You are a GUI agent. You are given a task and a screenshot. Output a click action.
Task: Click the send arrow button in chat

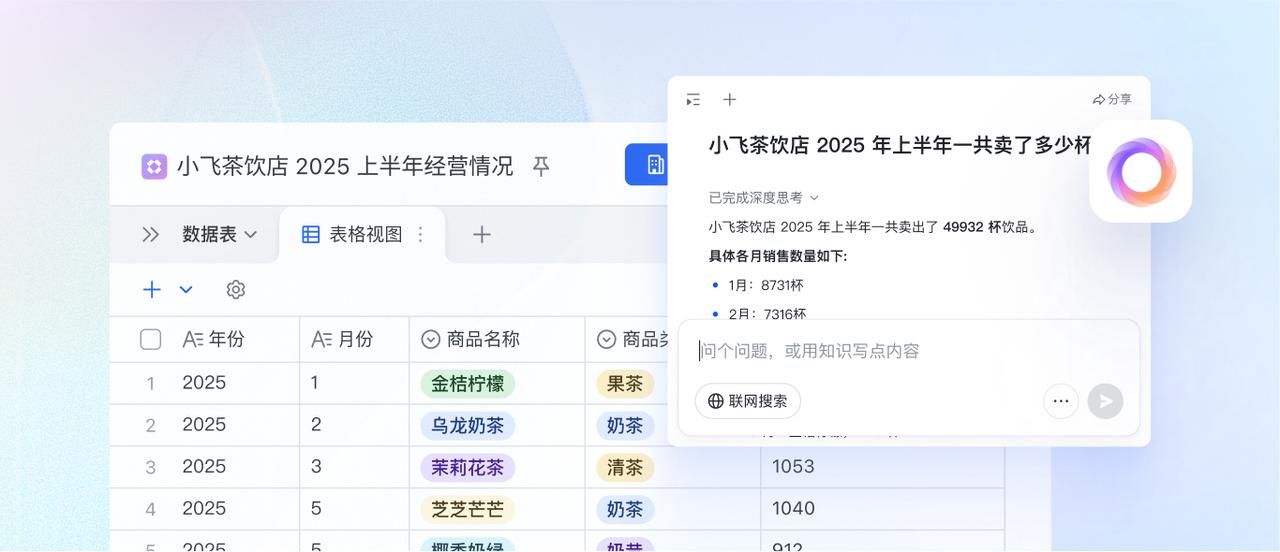(1105, 401)
